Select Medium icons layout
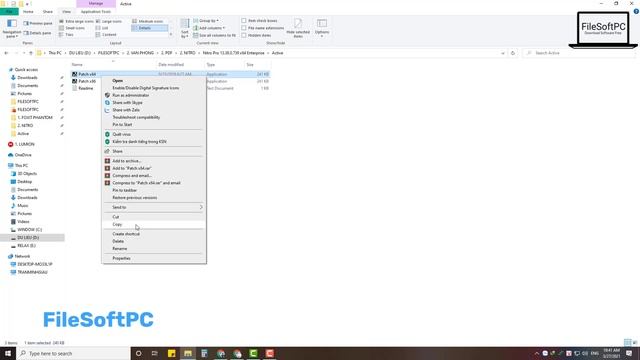This screenshot has width=640, height=360. click(148, 21)
